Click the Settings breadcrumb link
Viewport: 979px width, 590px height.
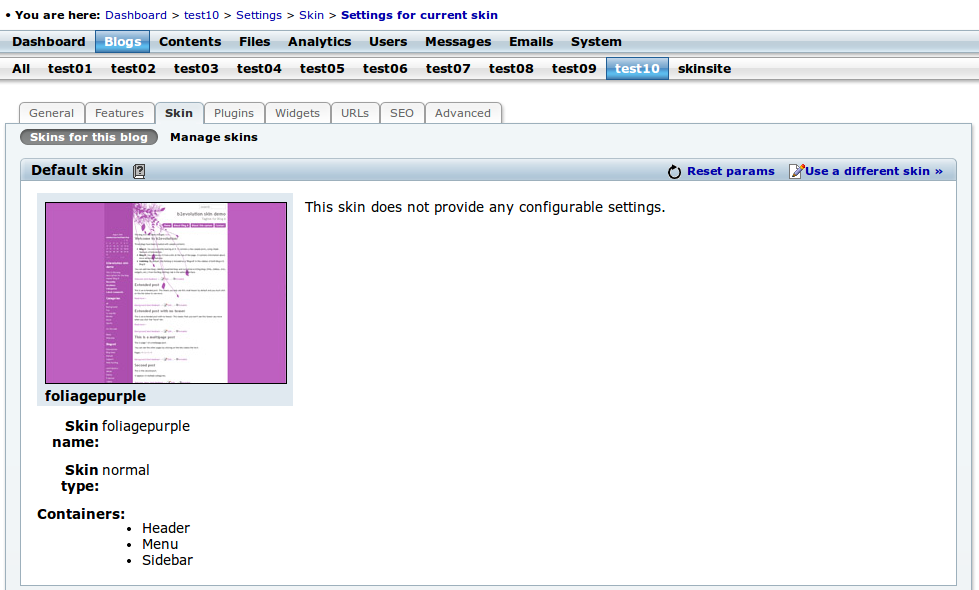(x=259, y=15)
